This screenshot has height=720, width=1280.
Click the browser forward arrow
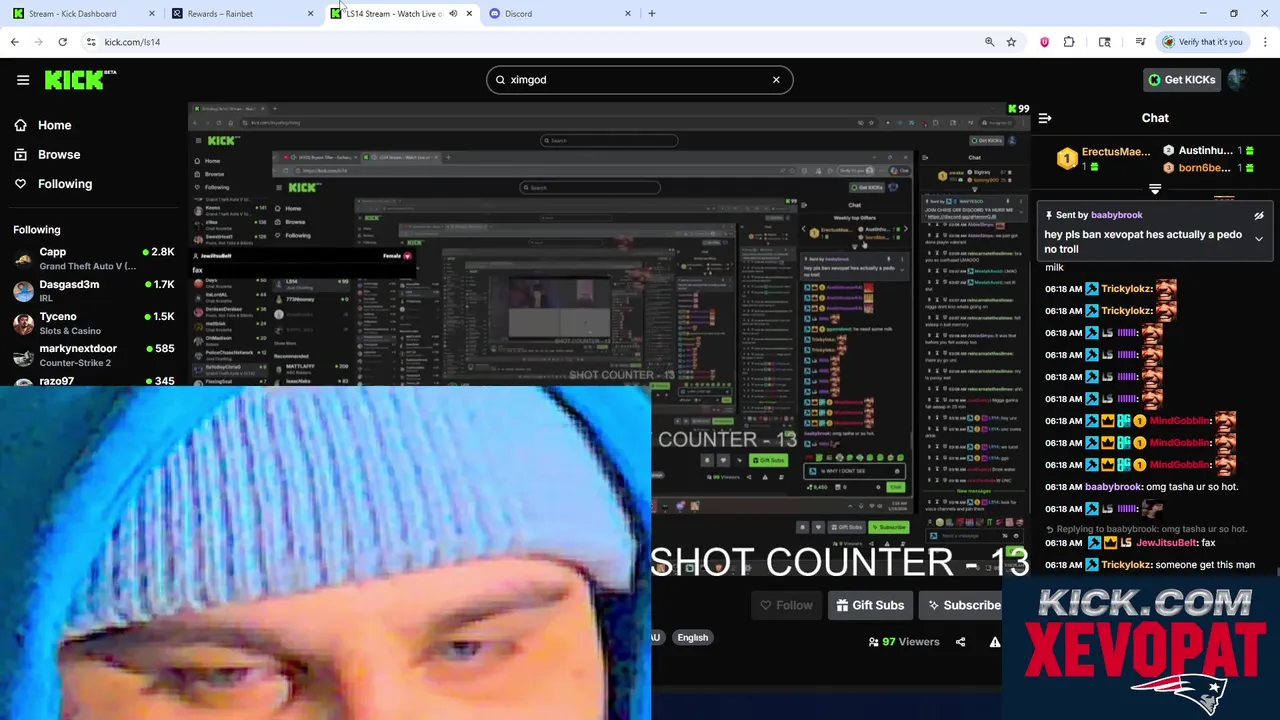38,42
